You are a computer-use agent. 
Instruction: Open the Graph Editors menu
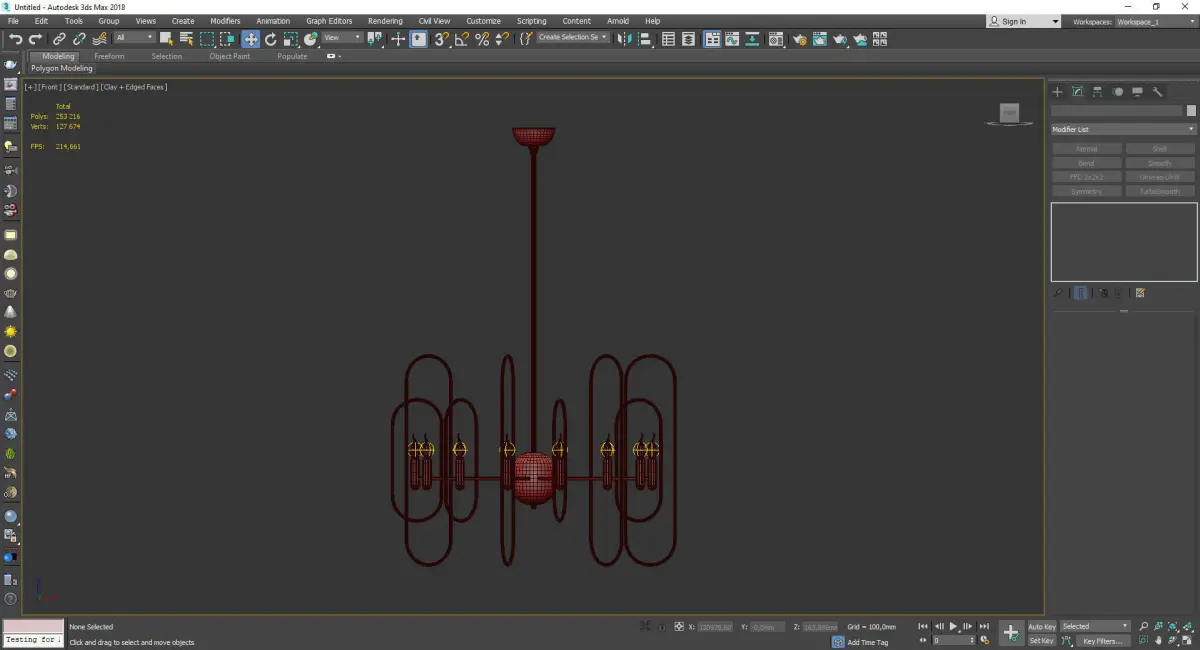pos(329,21)
